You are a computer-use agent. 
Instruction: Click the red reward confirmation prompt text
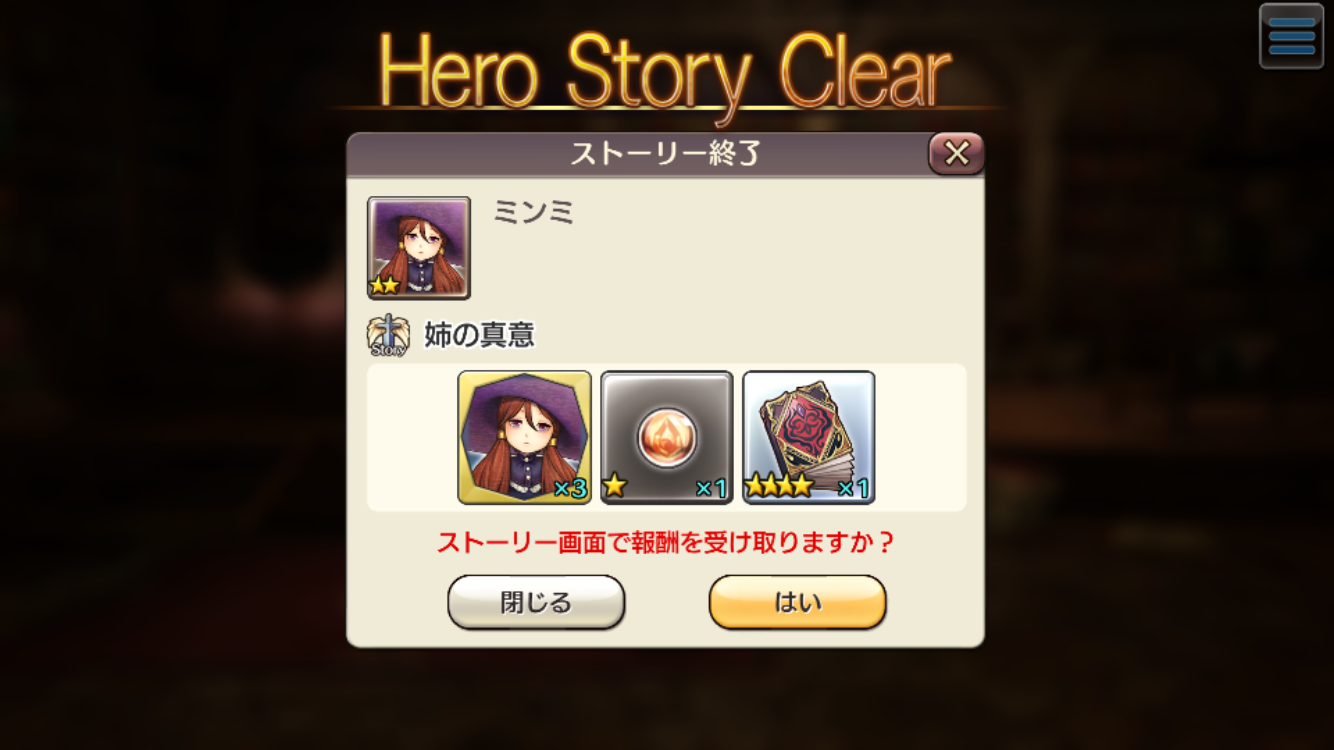tap(665, 543)
